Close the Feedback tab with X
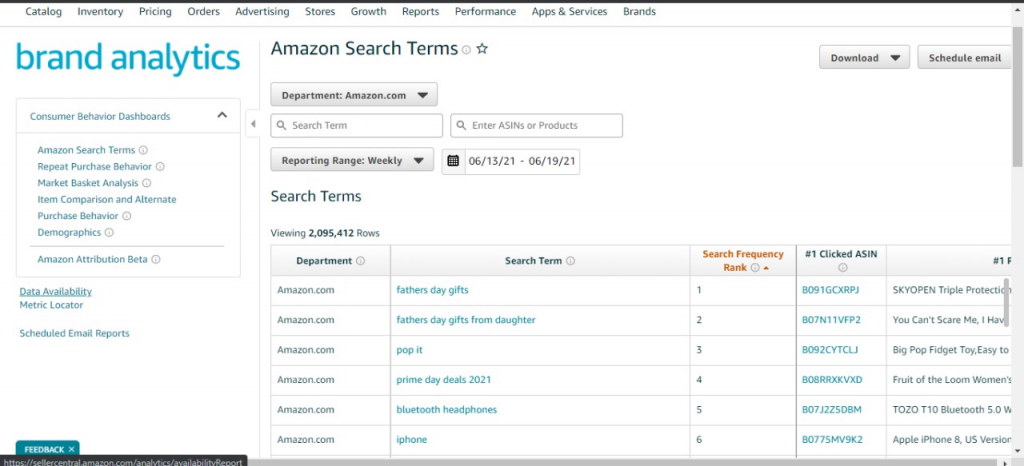Viewport: 1024px width, 466px height. click(71, 449)
